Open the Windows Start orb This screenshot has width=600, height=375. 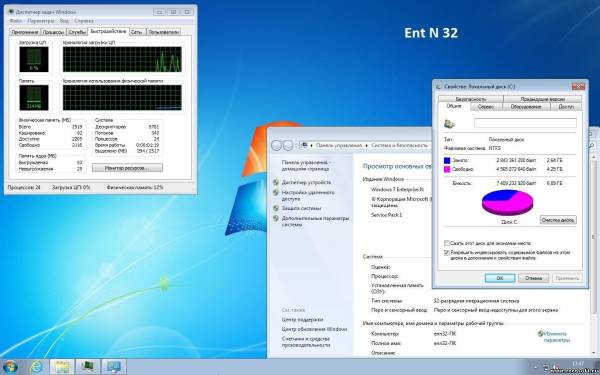click(10, 367)
